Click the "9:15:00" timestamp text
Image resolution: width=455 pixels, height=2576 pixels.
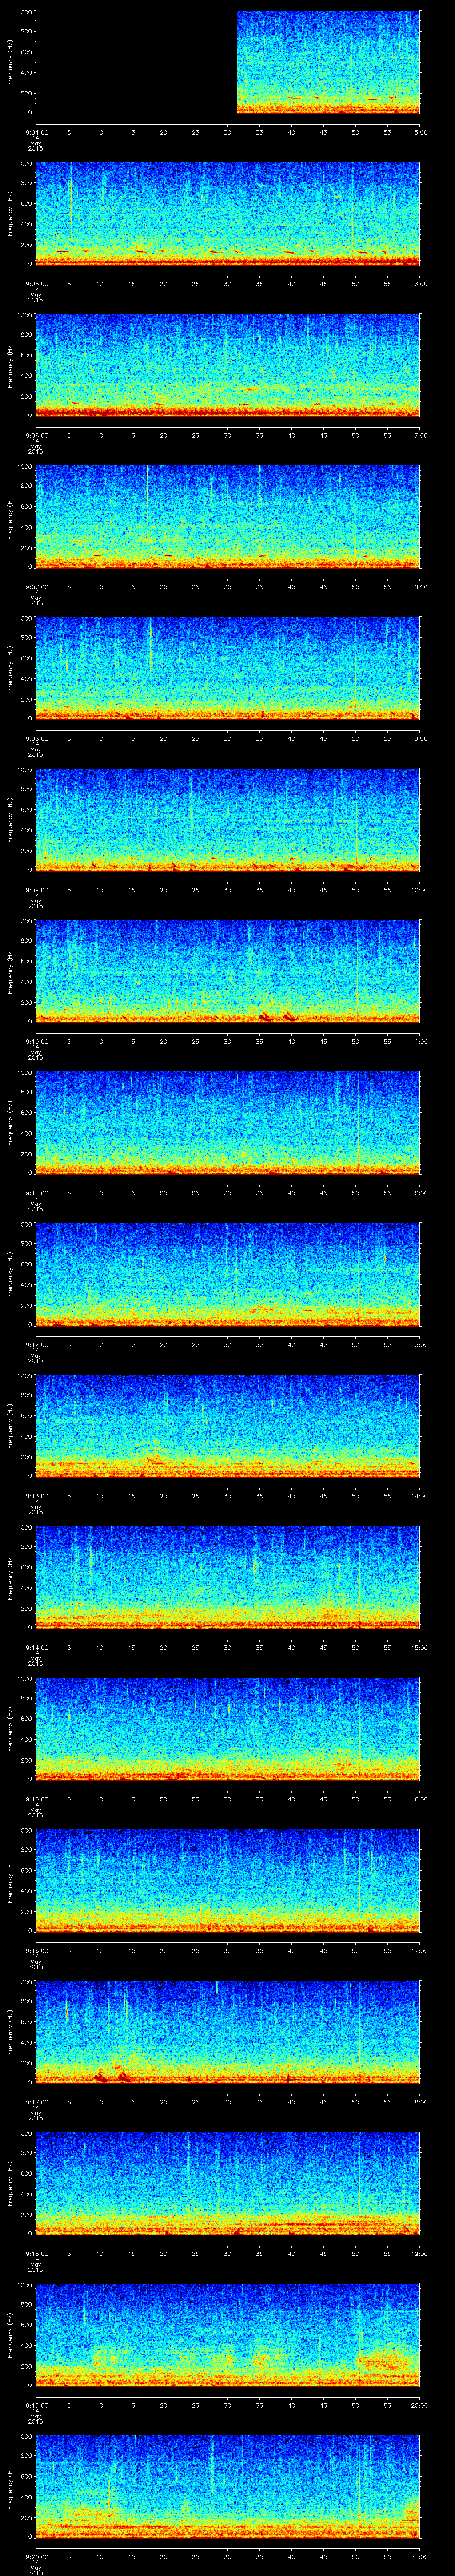pos(36,1799)
